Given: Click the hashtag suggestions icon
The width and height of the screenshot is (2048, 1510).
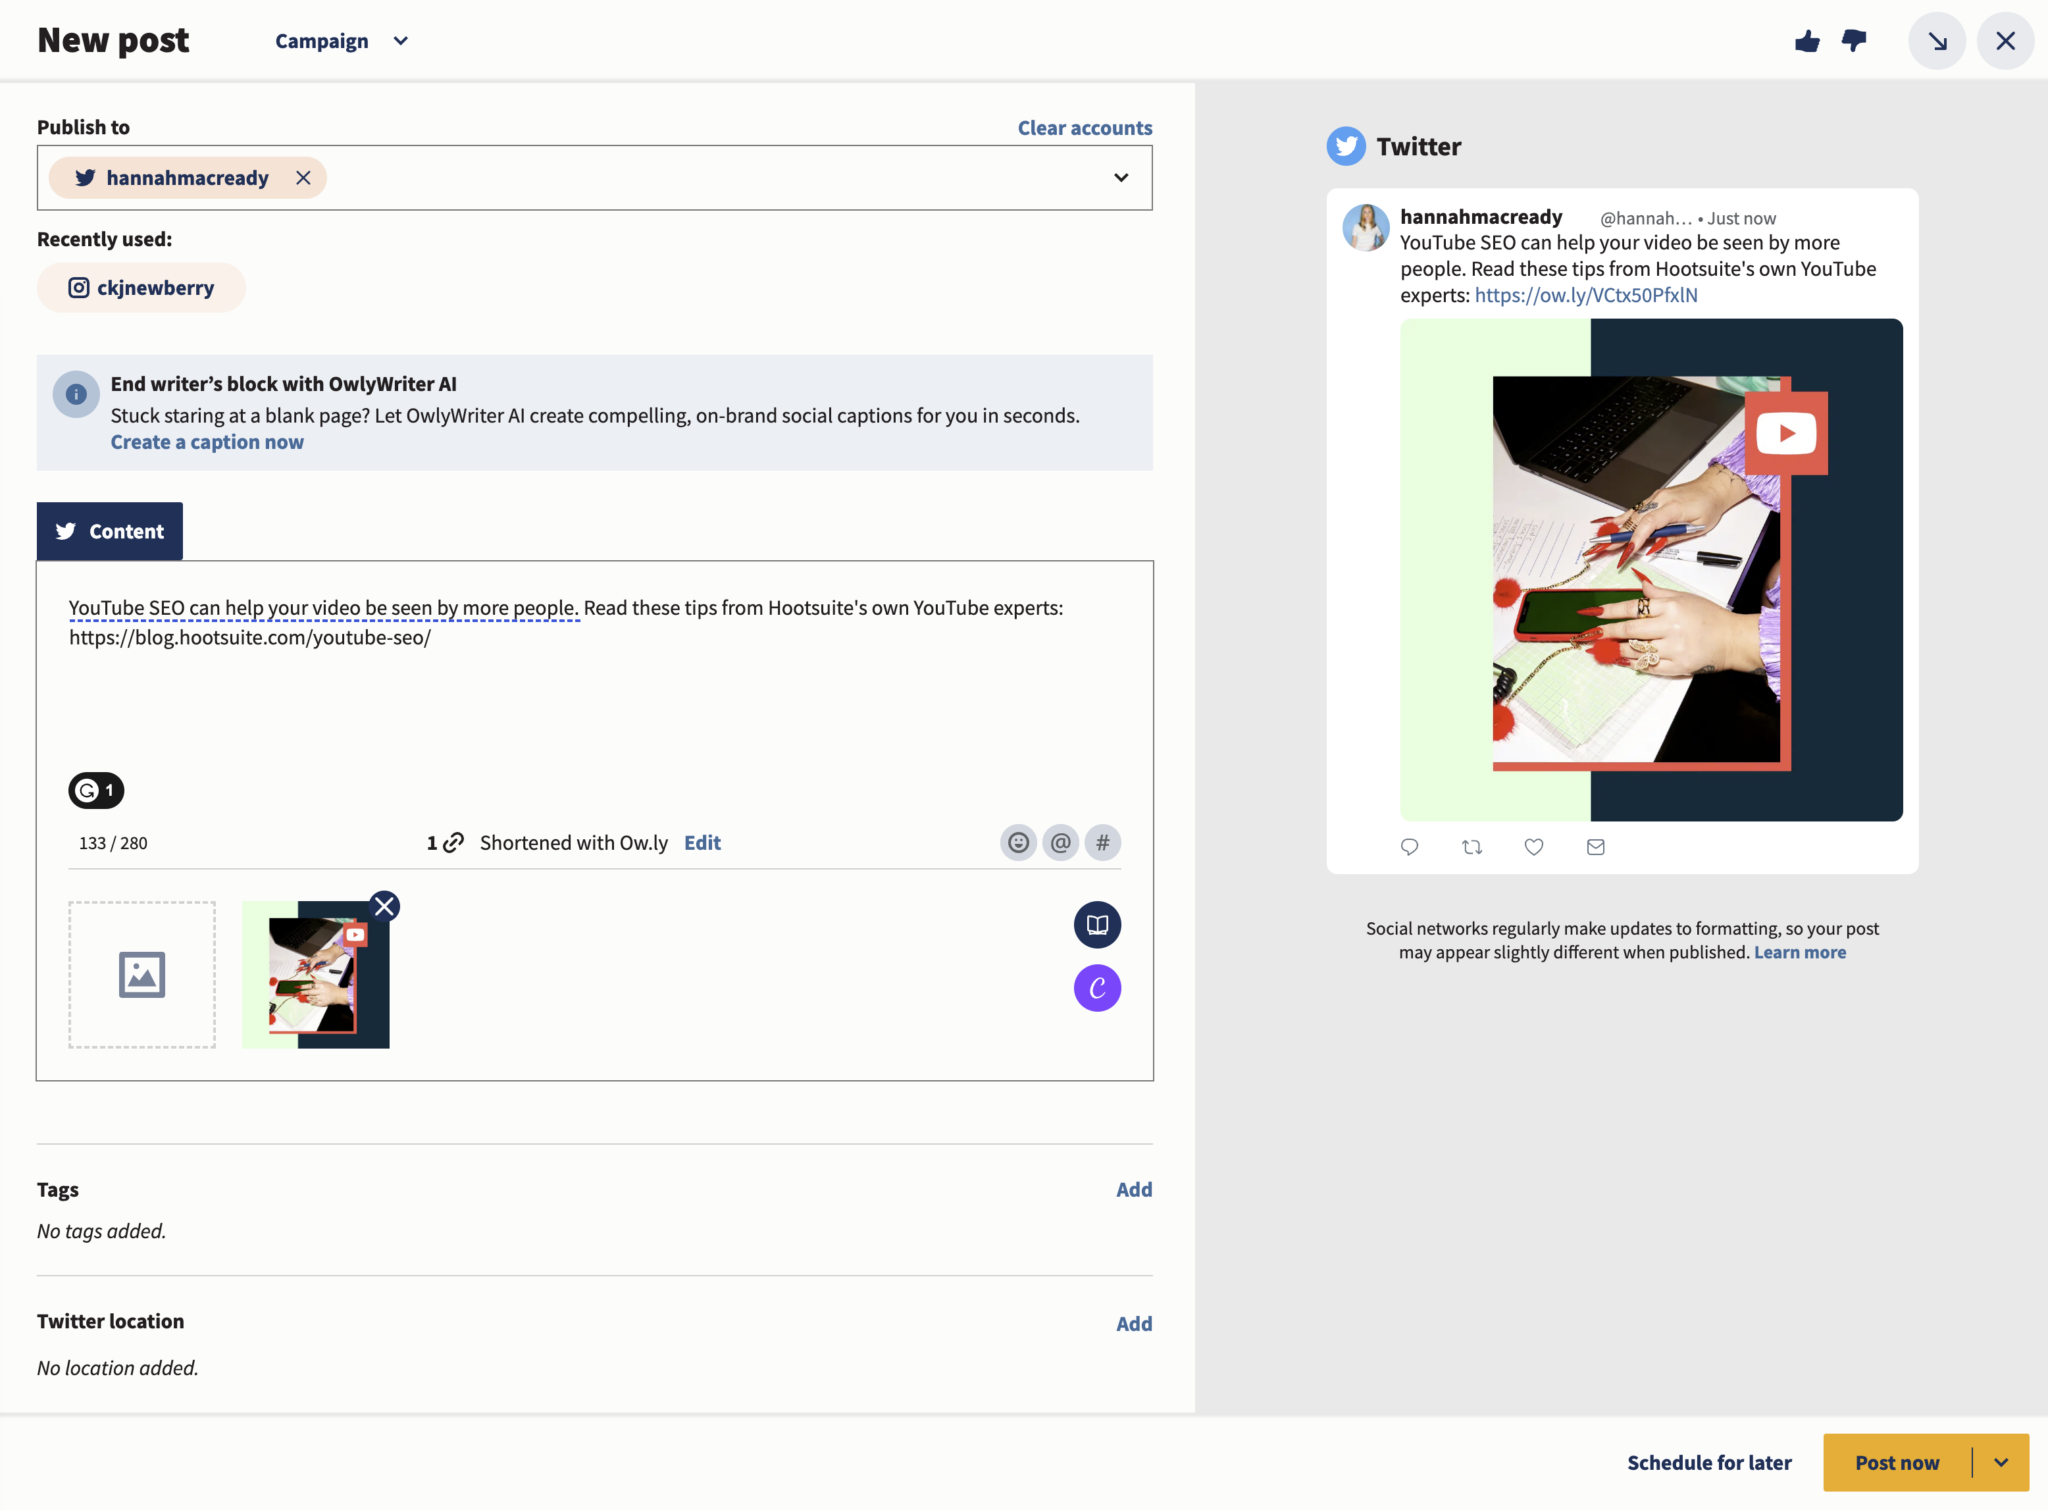Looking at the screenshot, I should (x=1103, y=843).
